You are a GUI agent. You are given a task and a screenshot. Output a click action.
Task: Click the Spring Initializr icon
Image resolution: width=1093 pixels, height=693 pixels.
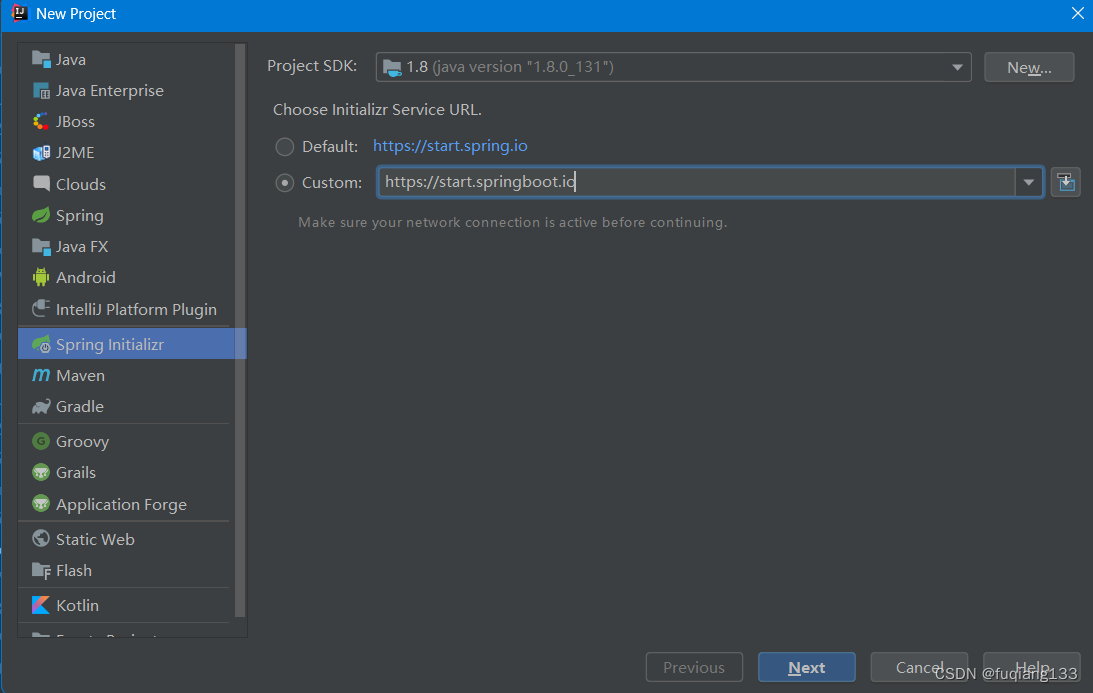click(41, 344)
